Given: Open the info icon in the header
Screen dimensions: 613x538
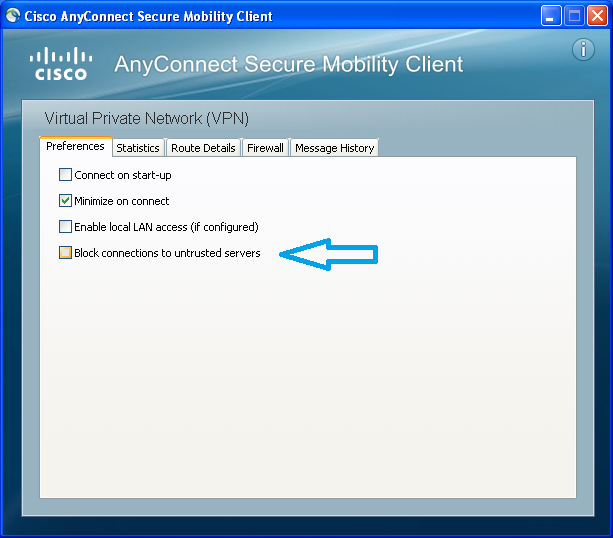Looking at the screenshot, I should (x=583, y=50).
